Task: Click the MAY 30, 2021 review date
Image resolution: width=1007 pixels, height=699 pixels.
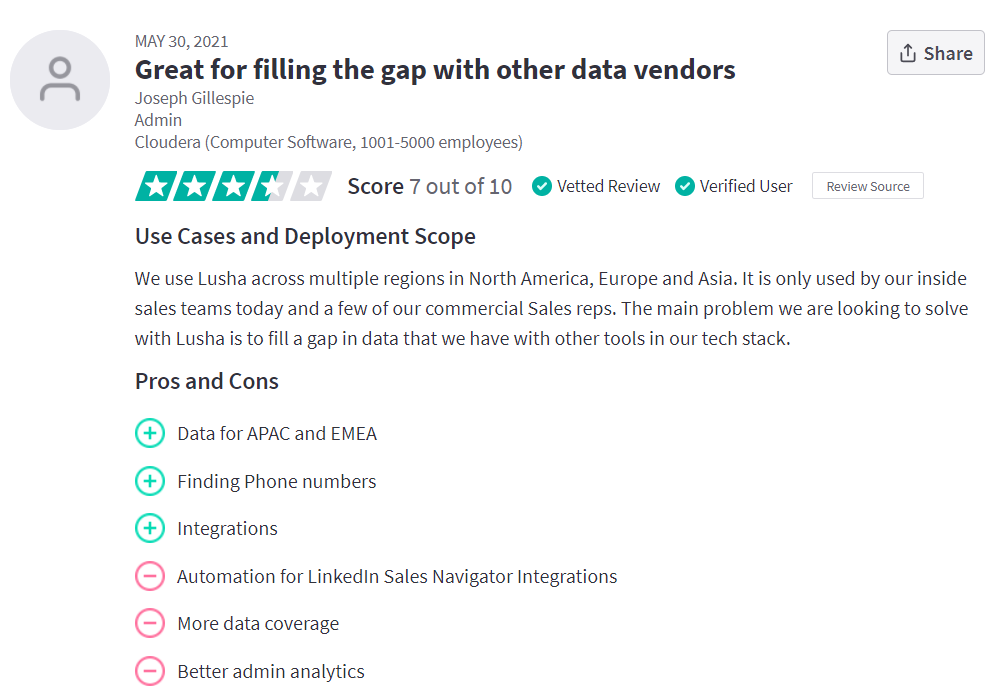Action: pos(181,42)
